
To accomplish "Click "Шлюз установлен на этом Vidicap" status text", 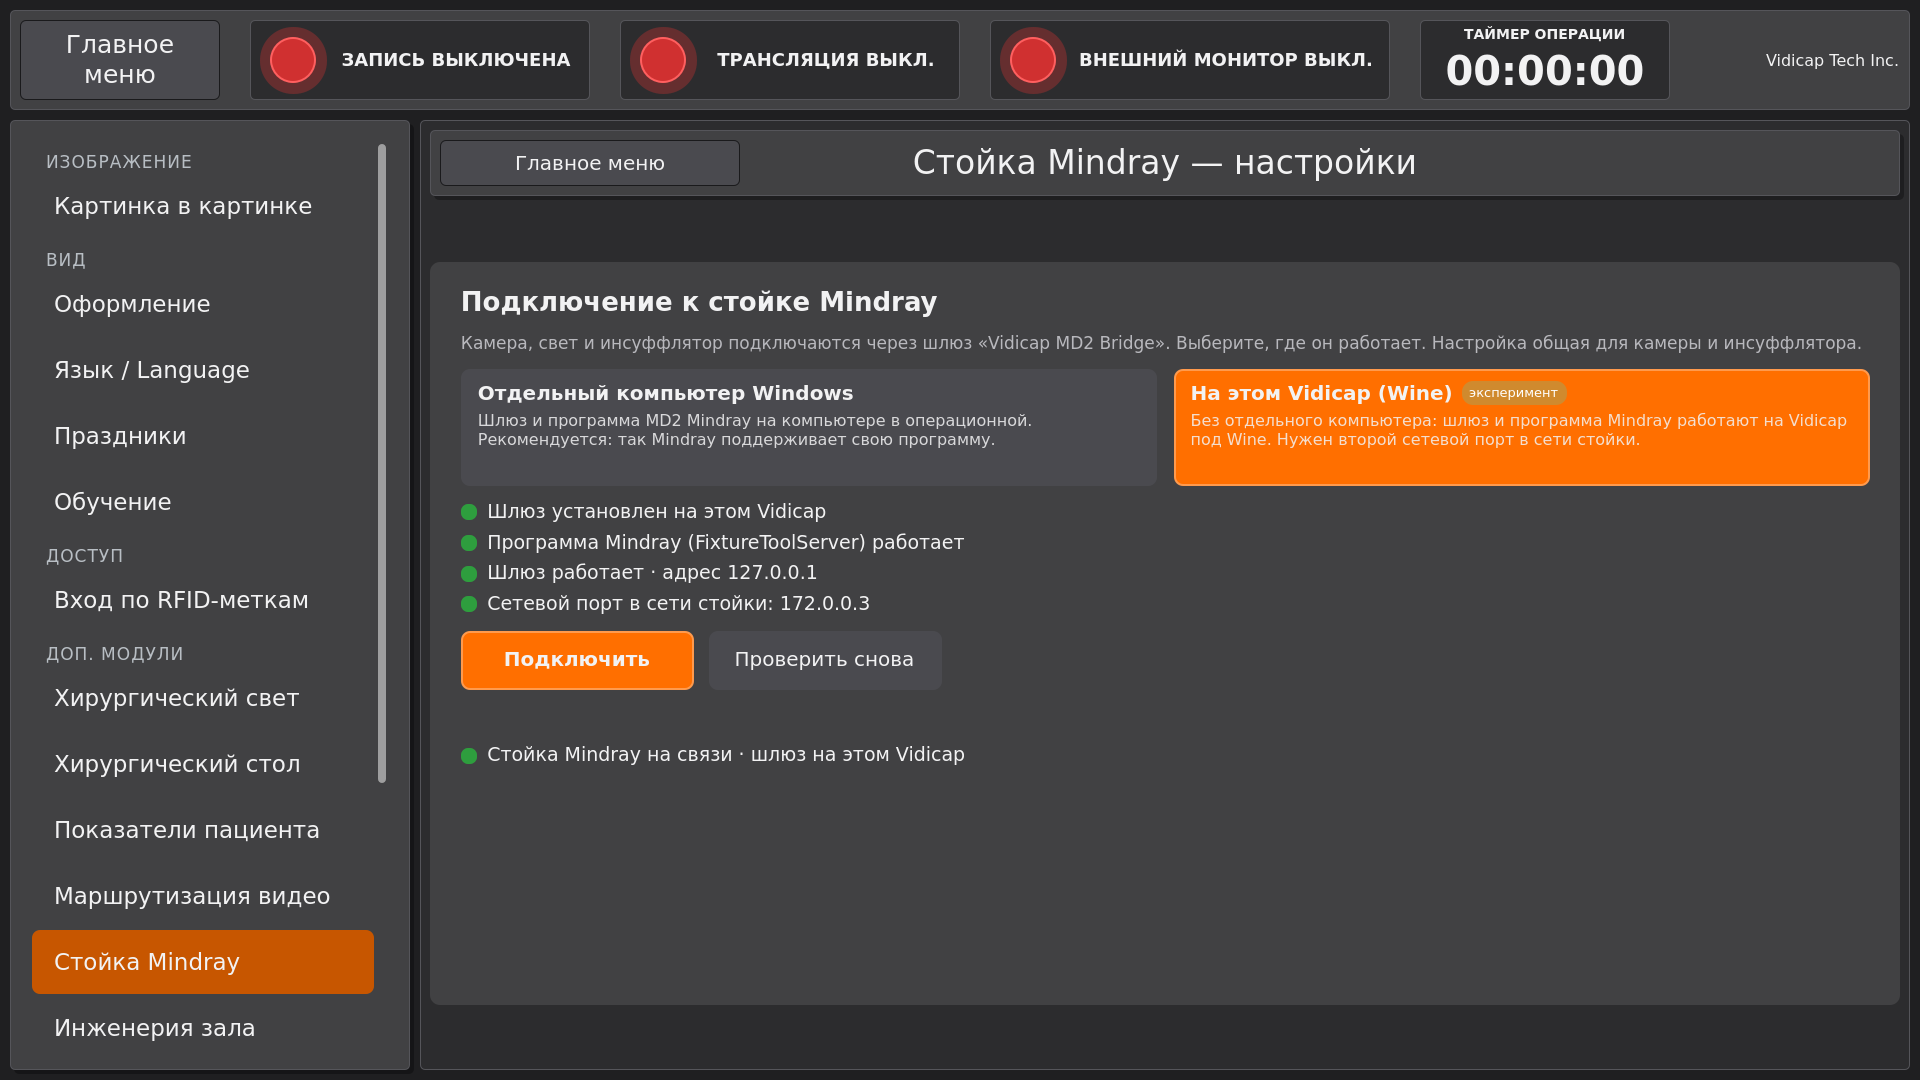I will point(656,512).
